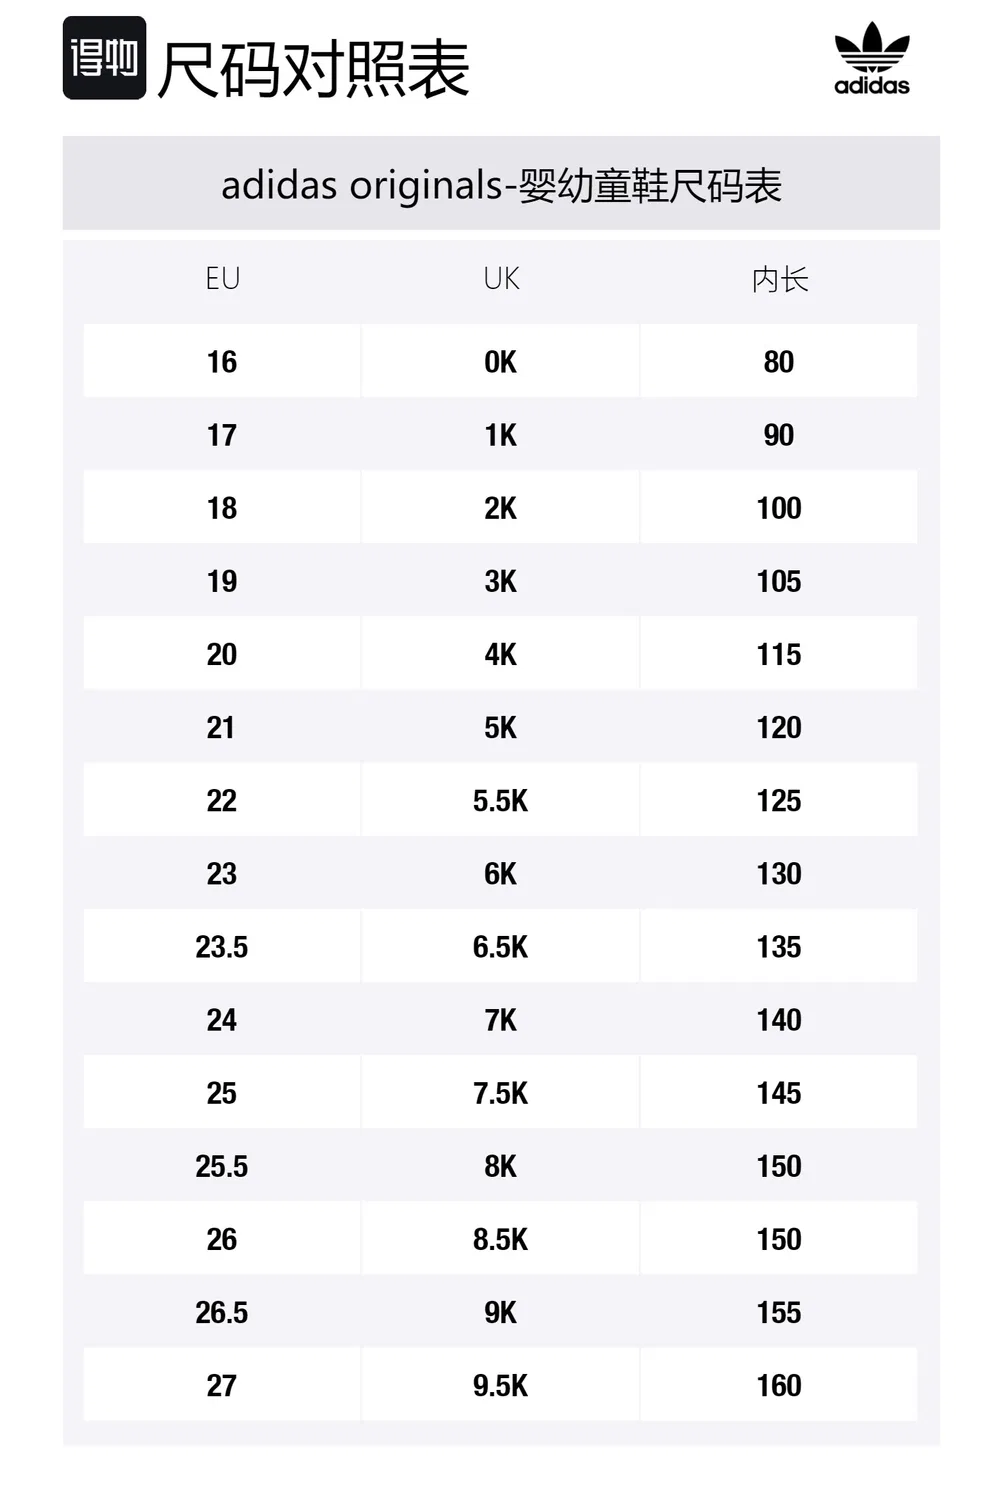Click inner length 160 cell
The height and width of the screenshot is (1500, 1003).
tap(779, 1384)
